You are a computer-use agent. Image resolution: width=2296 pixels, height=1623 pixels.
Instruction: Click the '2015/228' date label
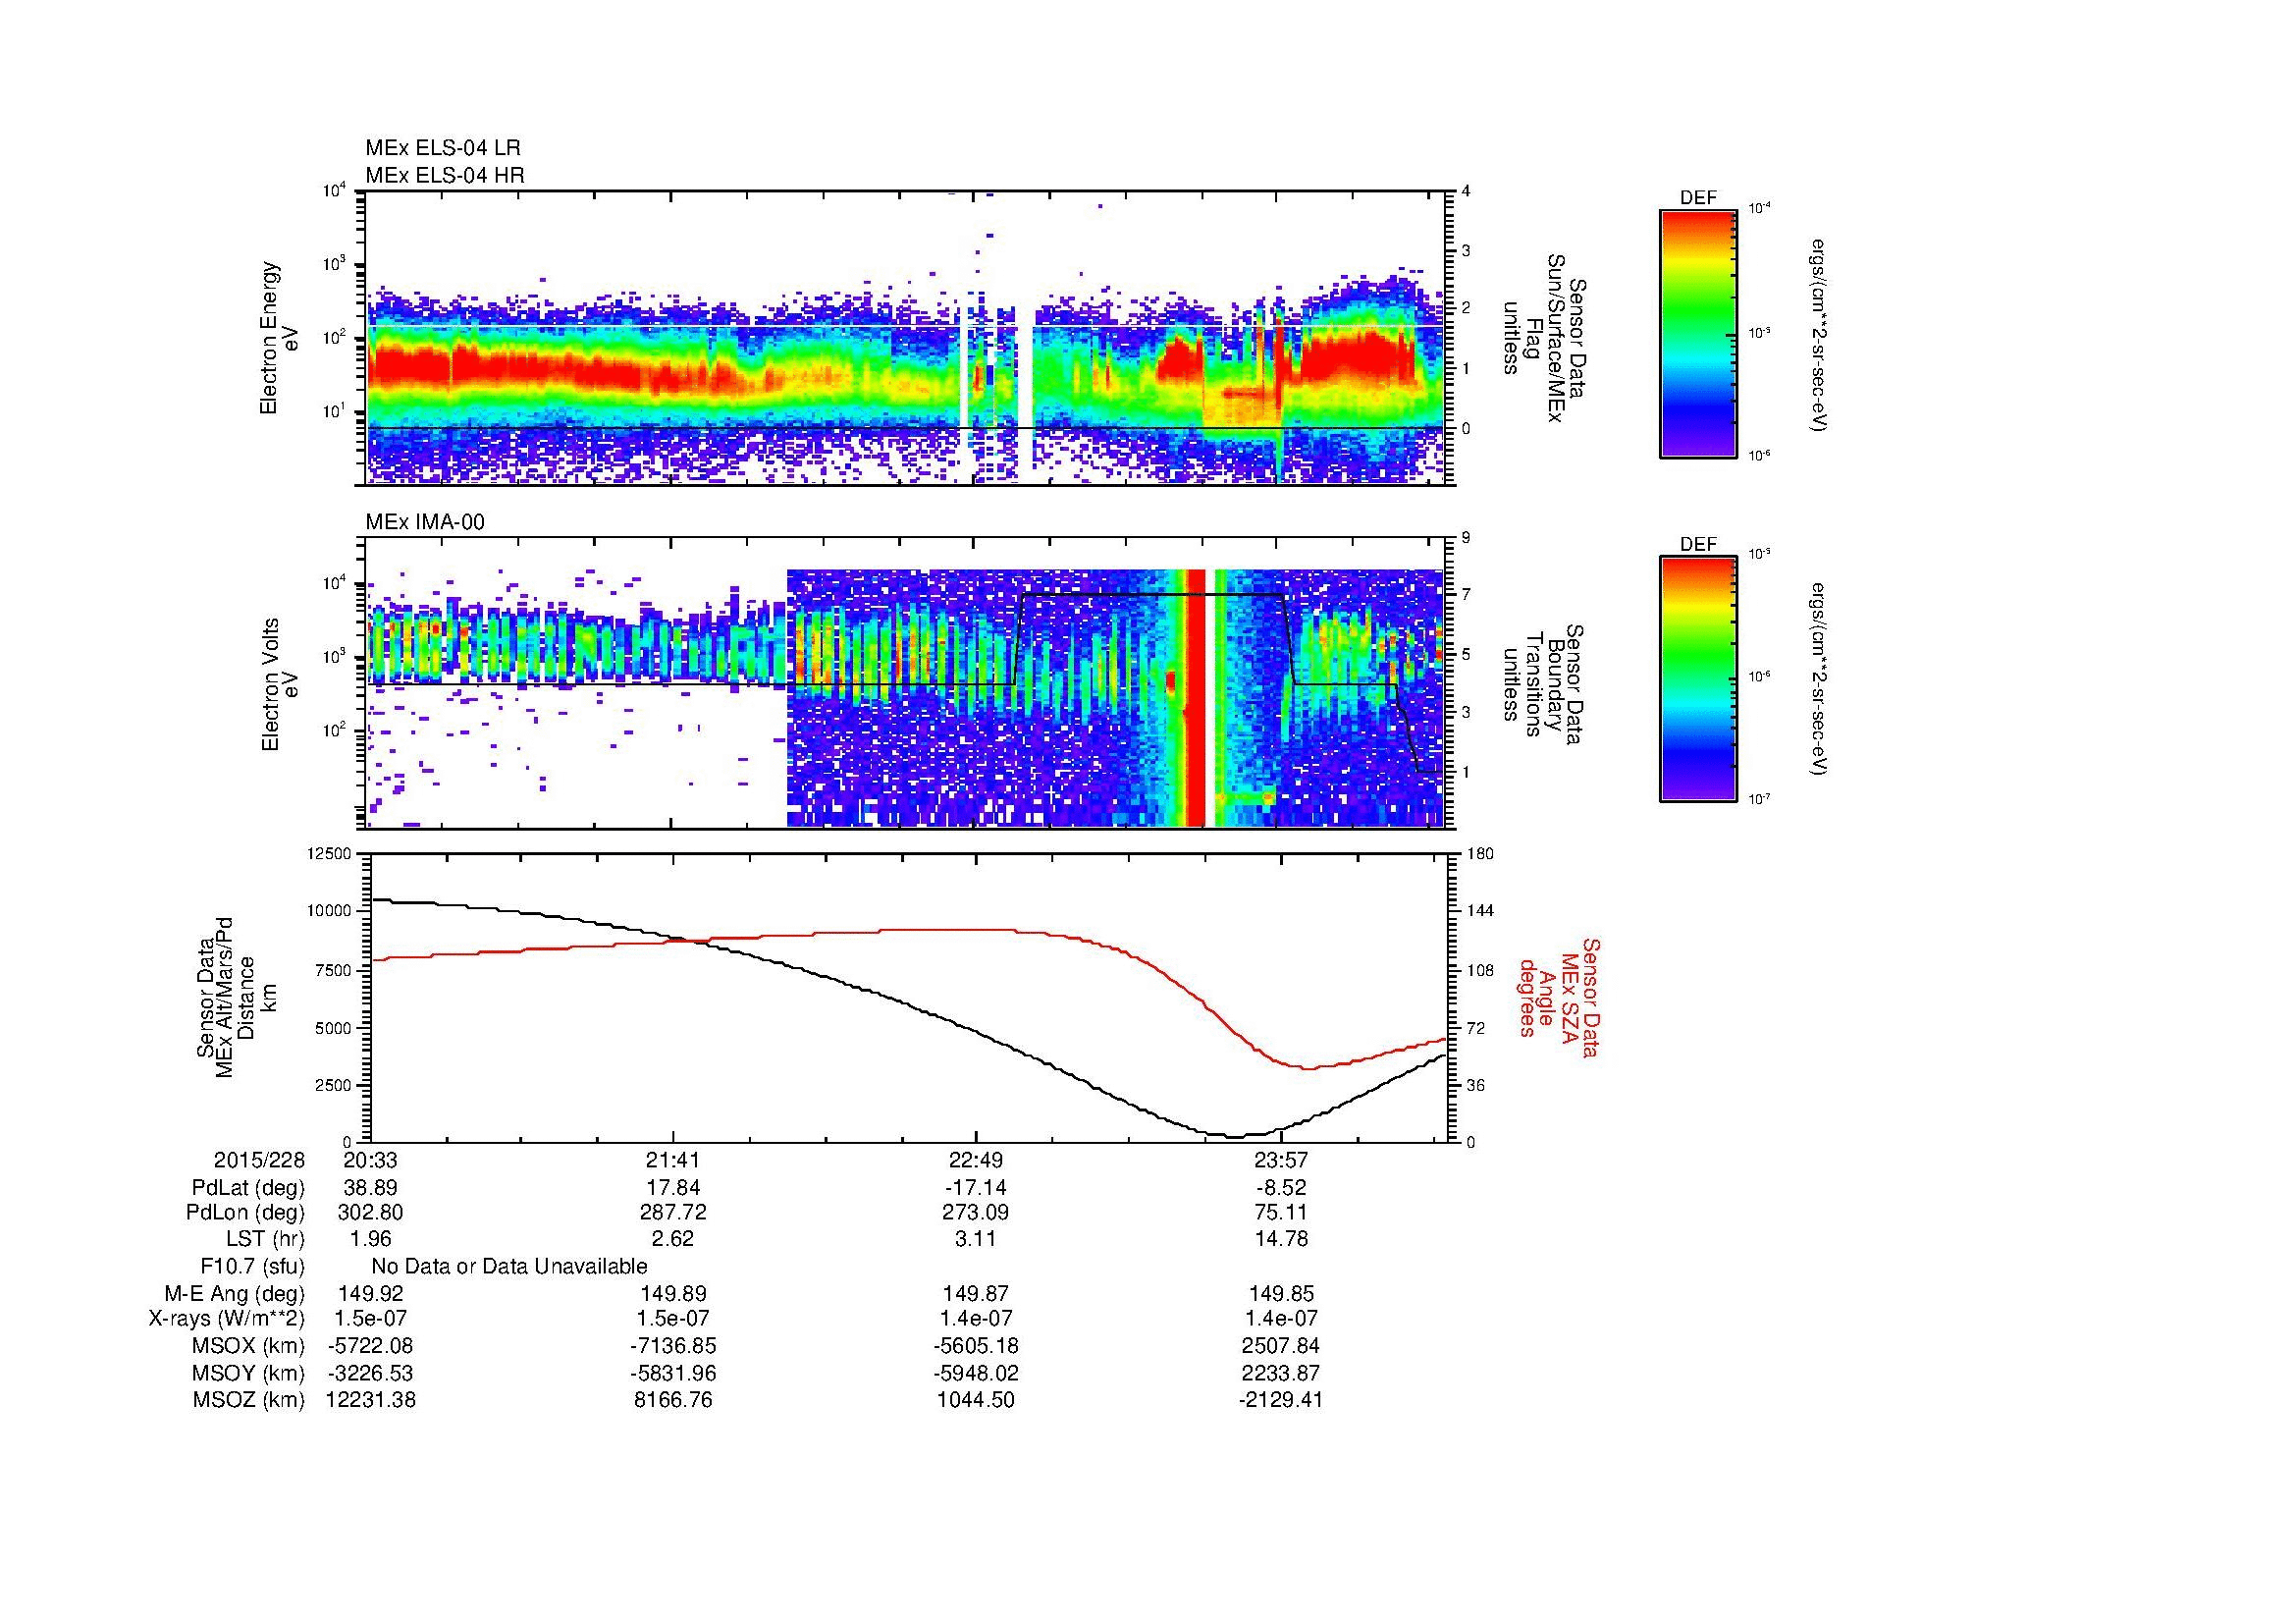click(x=259, y=1160)
